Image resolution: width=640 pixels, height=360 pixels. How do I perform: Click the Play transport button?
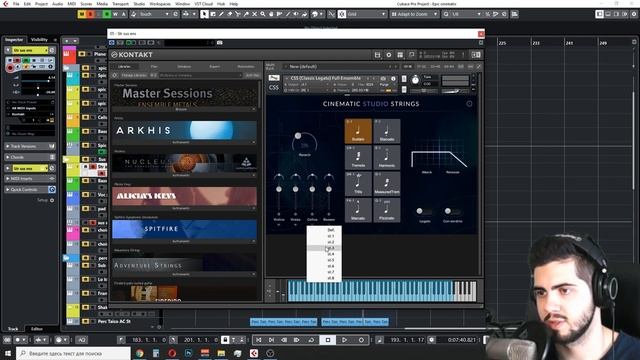click(344, 340)
